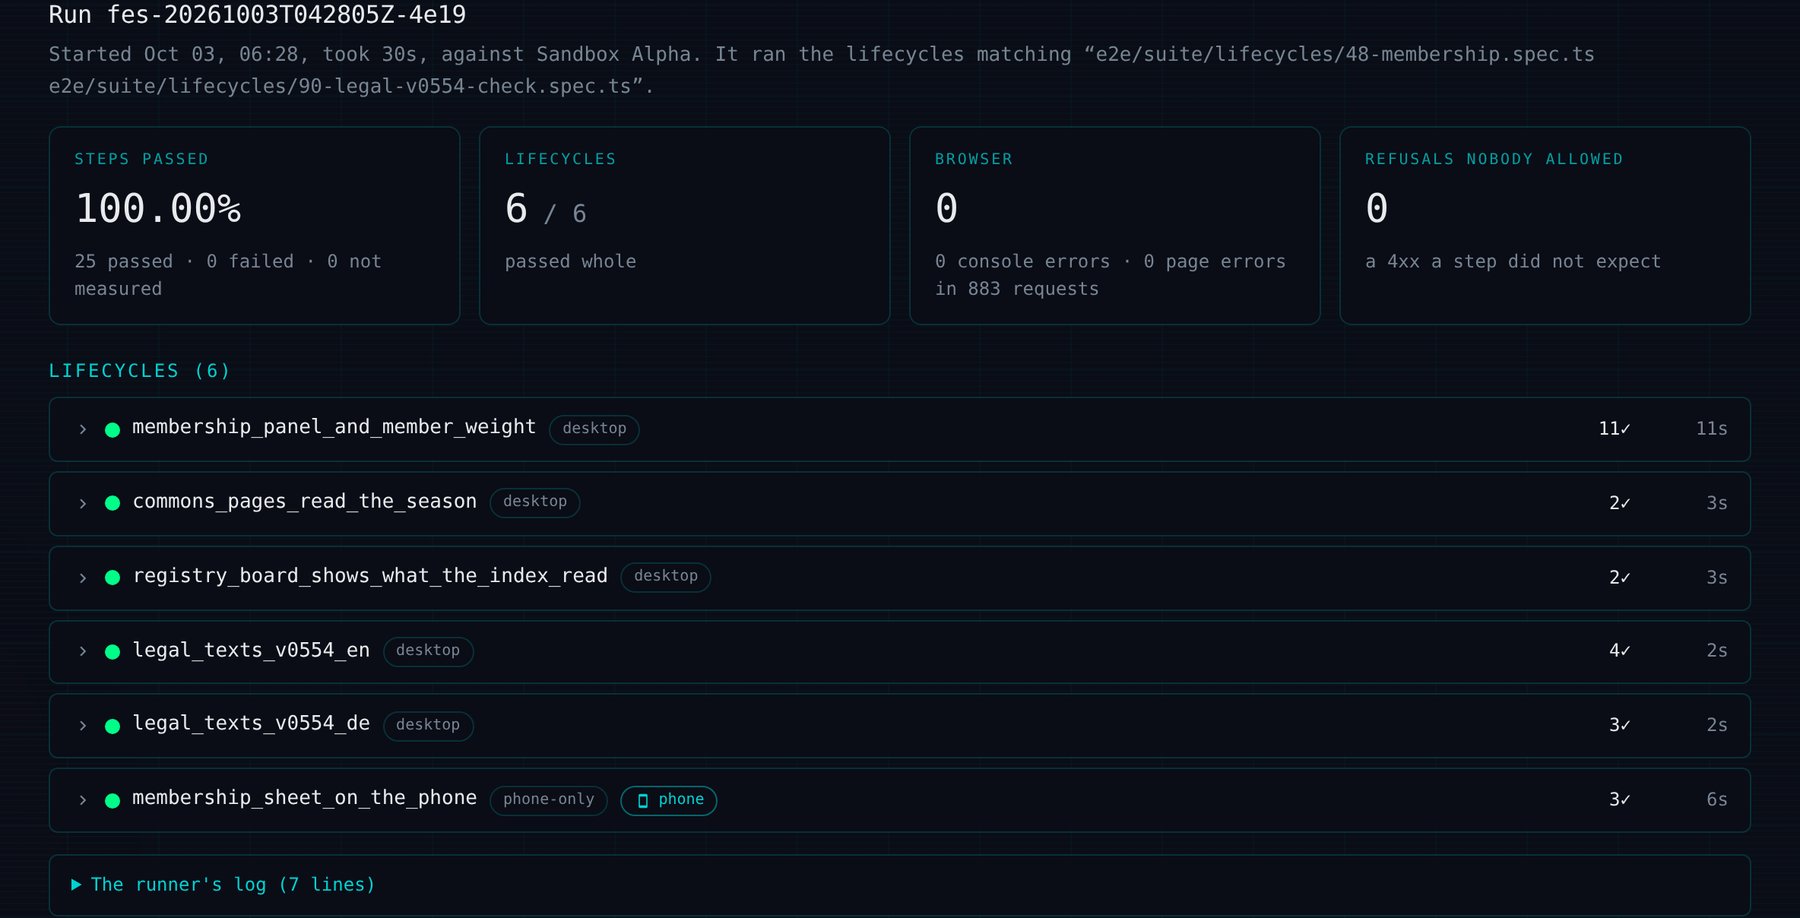Click the 11✓ step count

point(1614,429)
